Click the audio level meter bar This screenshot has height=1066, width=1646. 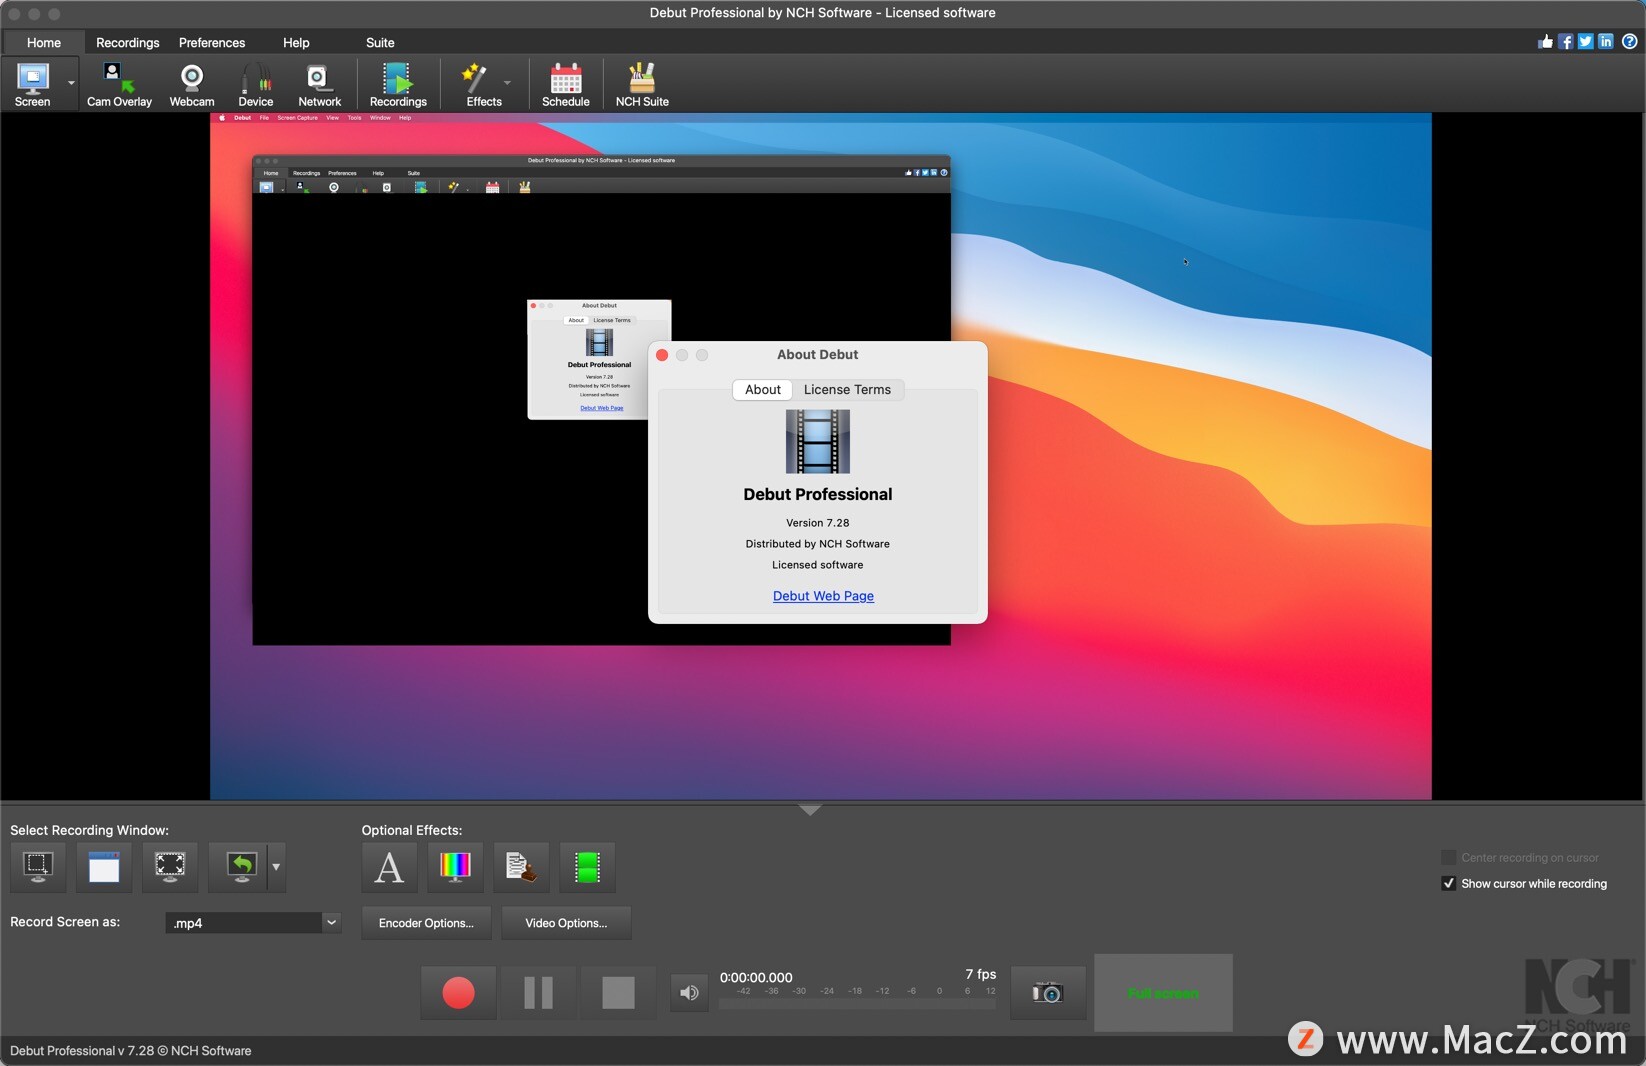(x=857, y=1003)
